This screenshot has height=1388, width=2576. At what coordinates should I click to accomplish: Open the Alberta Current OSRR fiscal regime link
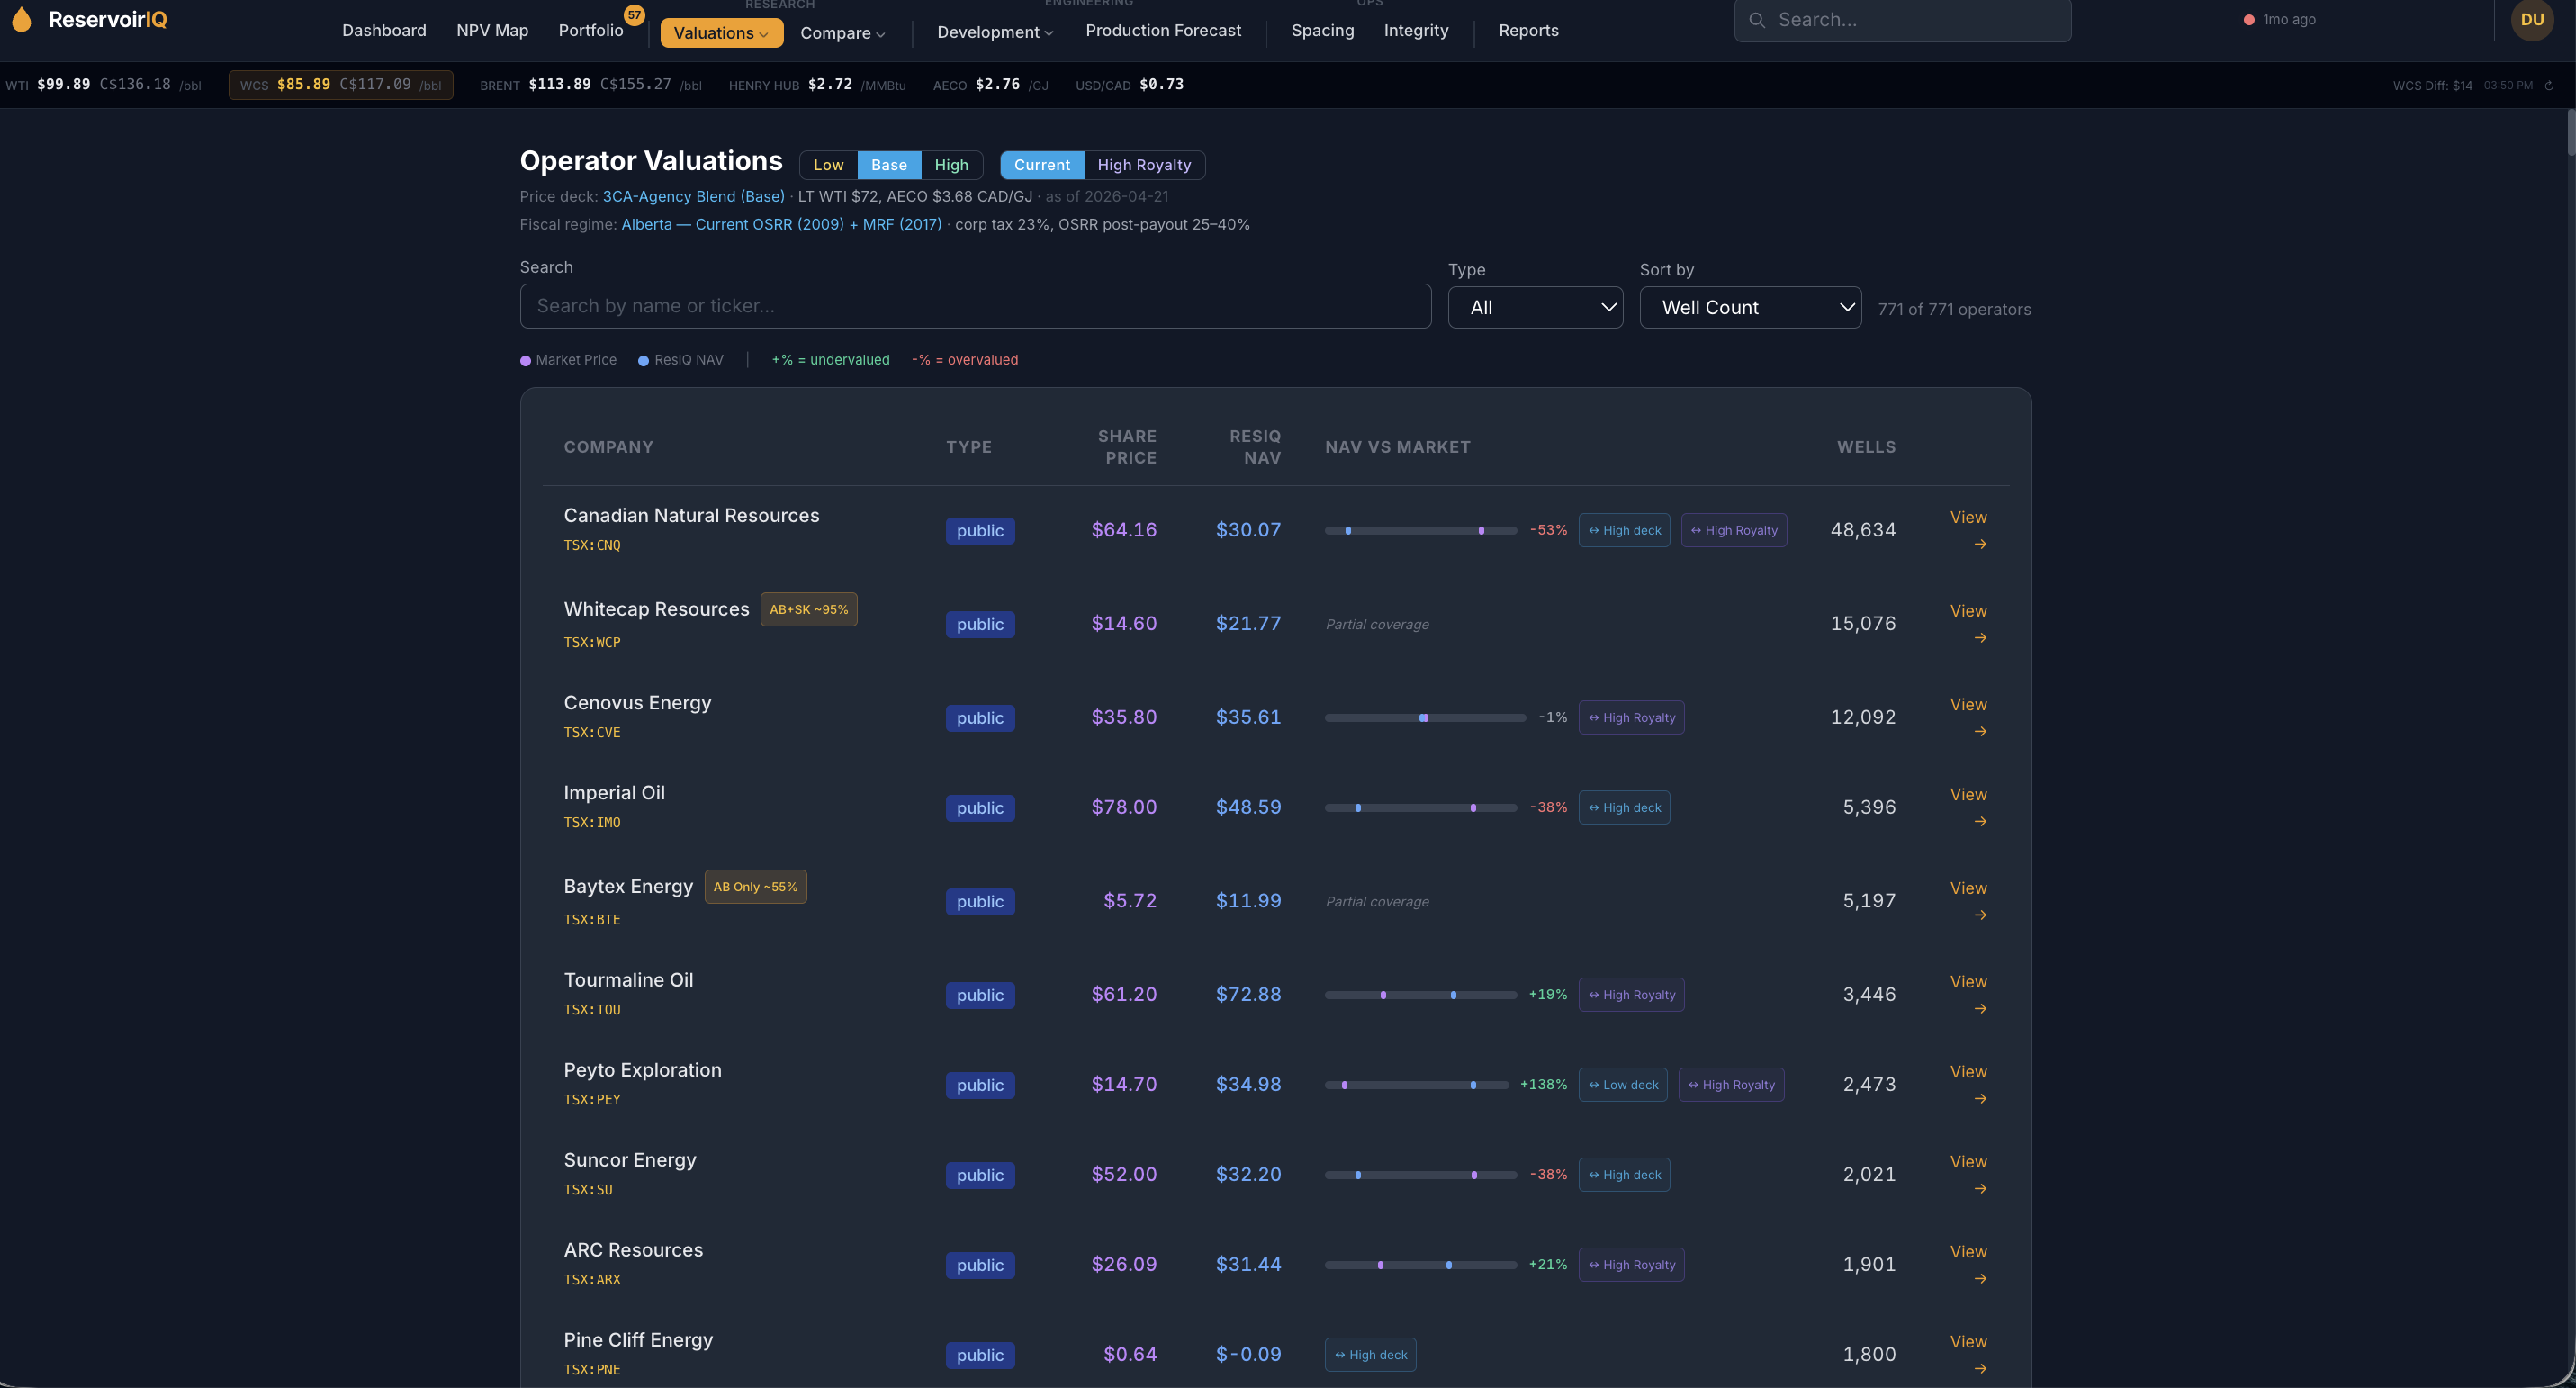[x=781, y=225]
